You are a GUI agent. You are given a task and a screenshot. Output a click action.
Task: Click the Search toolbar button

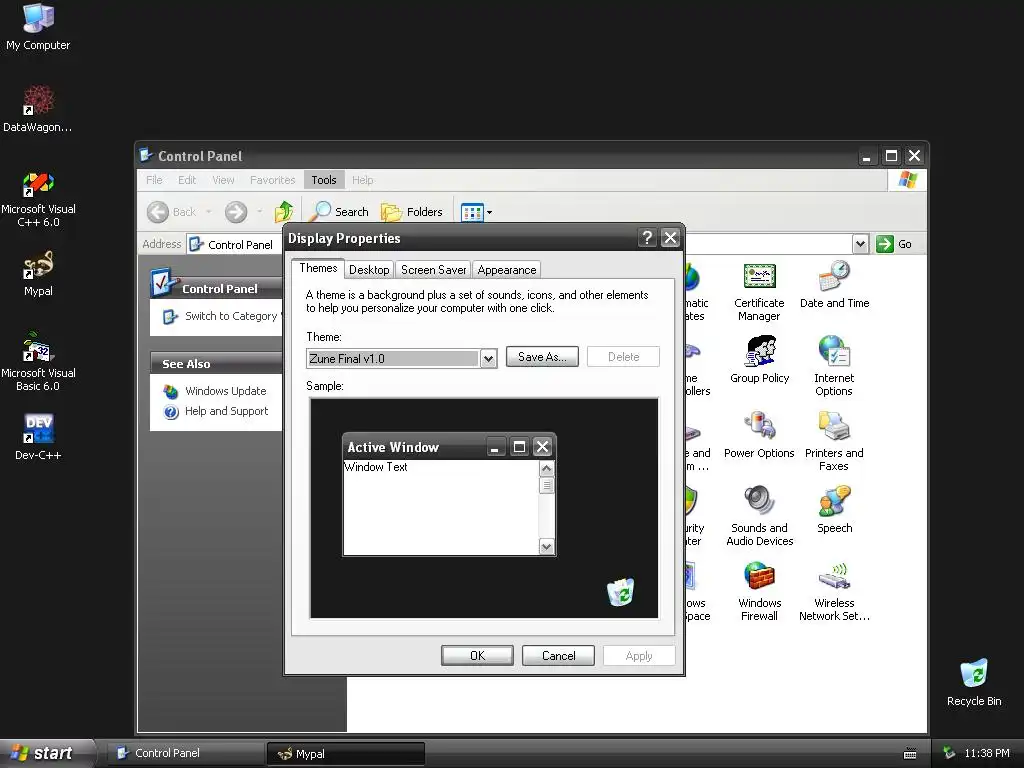(339, 212)
